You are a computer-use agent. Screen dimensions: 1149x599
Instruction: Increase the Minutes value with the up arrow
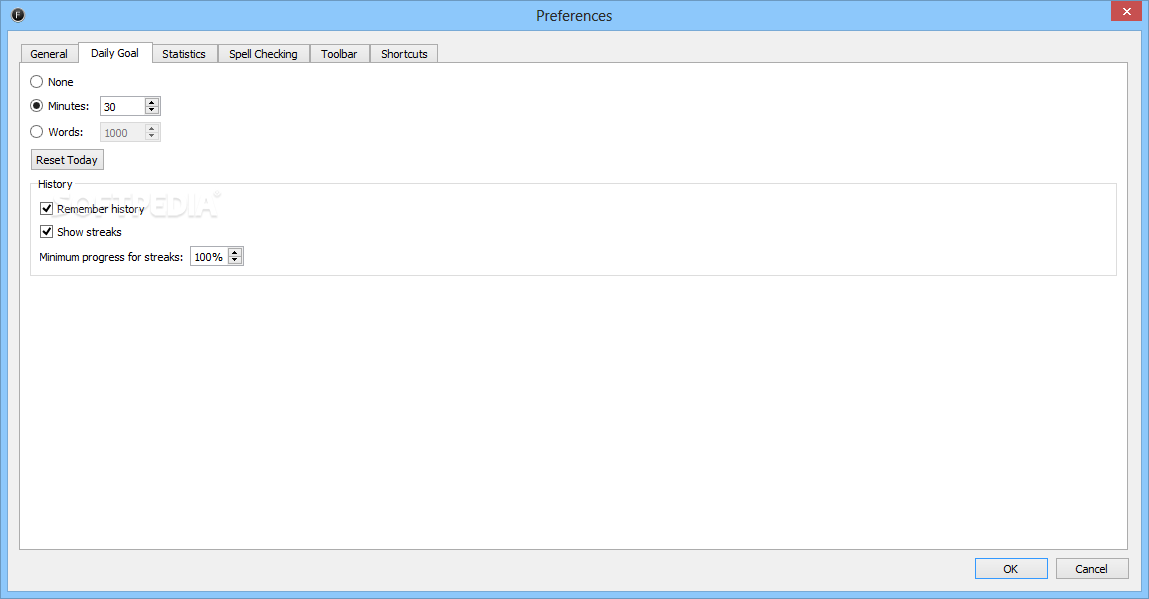pyautogui.click(x=152, y=101)
